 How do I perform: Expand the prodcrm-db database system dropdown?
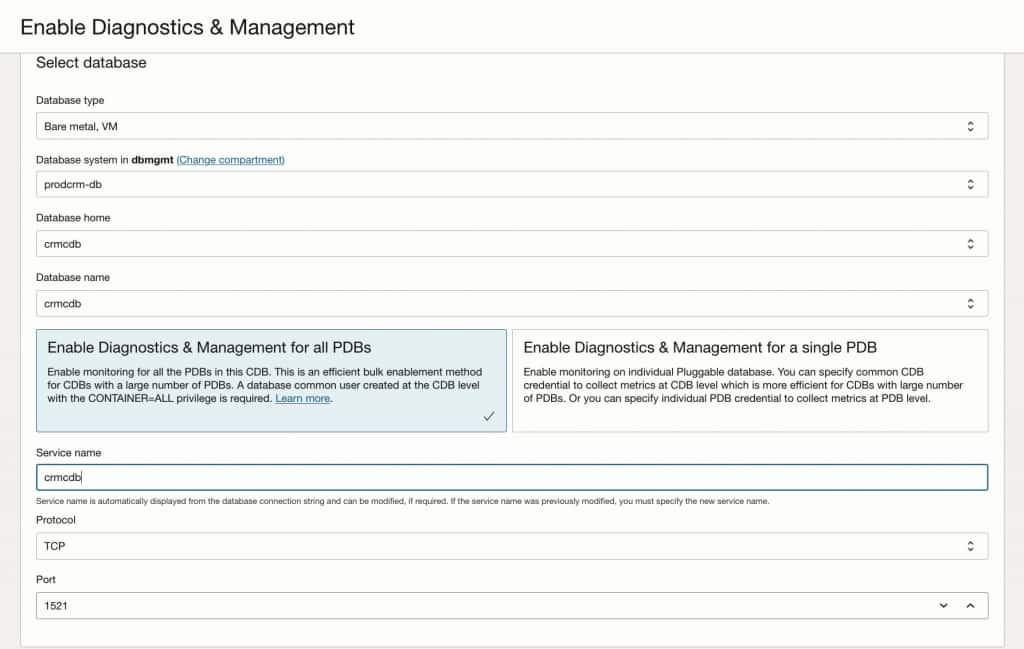tap(500, 185)
